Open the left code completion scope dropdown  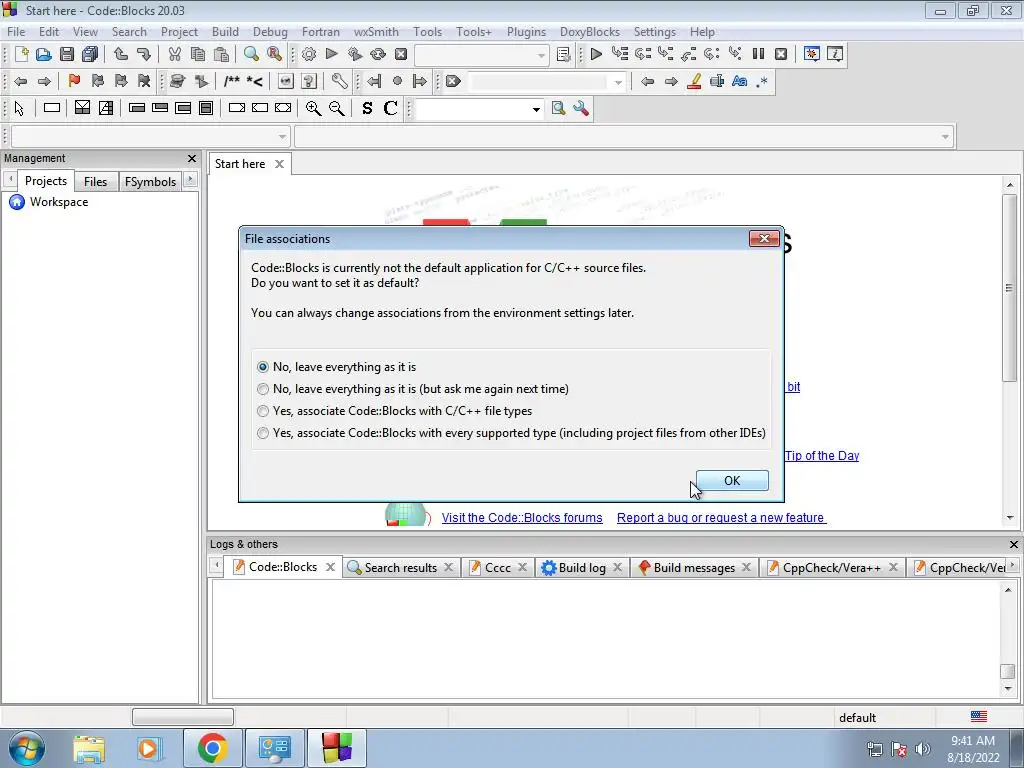pyautogui.click(x=282, y=137)
